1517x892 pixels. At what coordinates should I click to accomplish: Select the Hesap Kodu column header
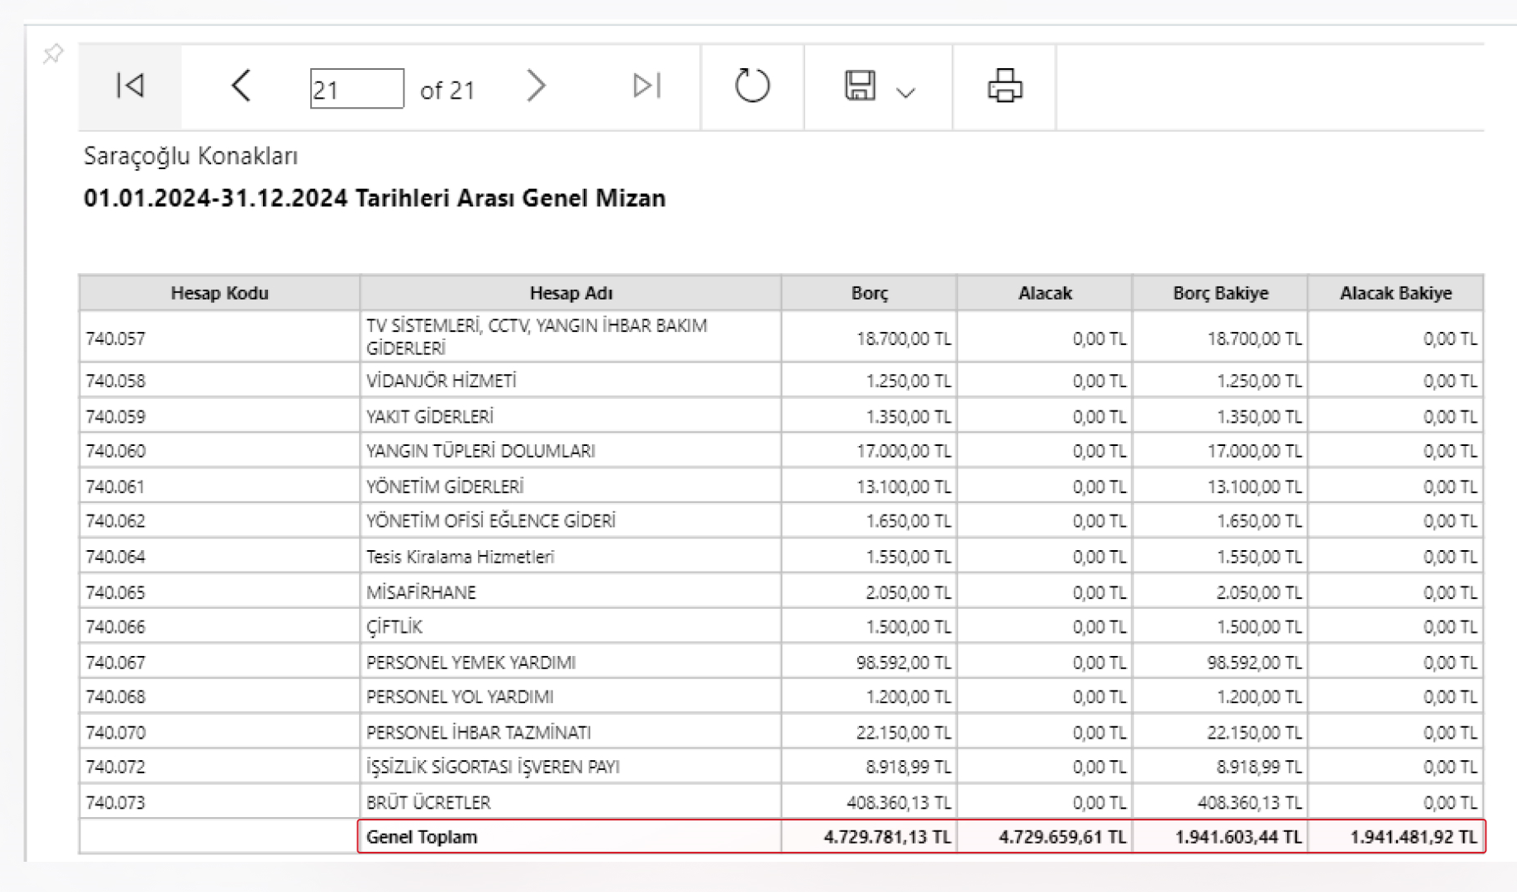(219, 293)
